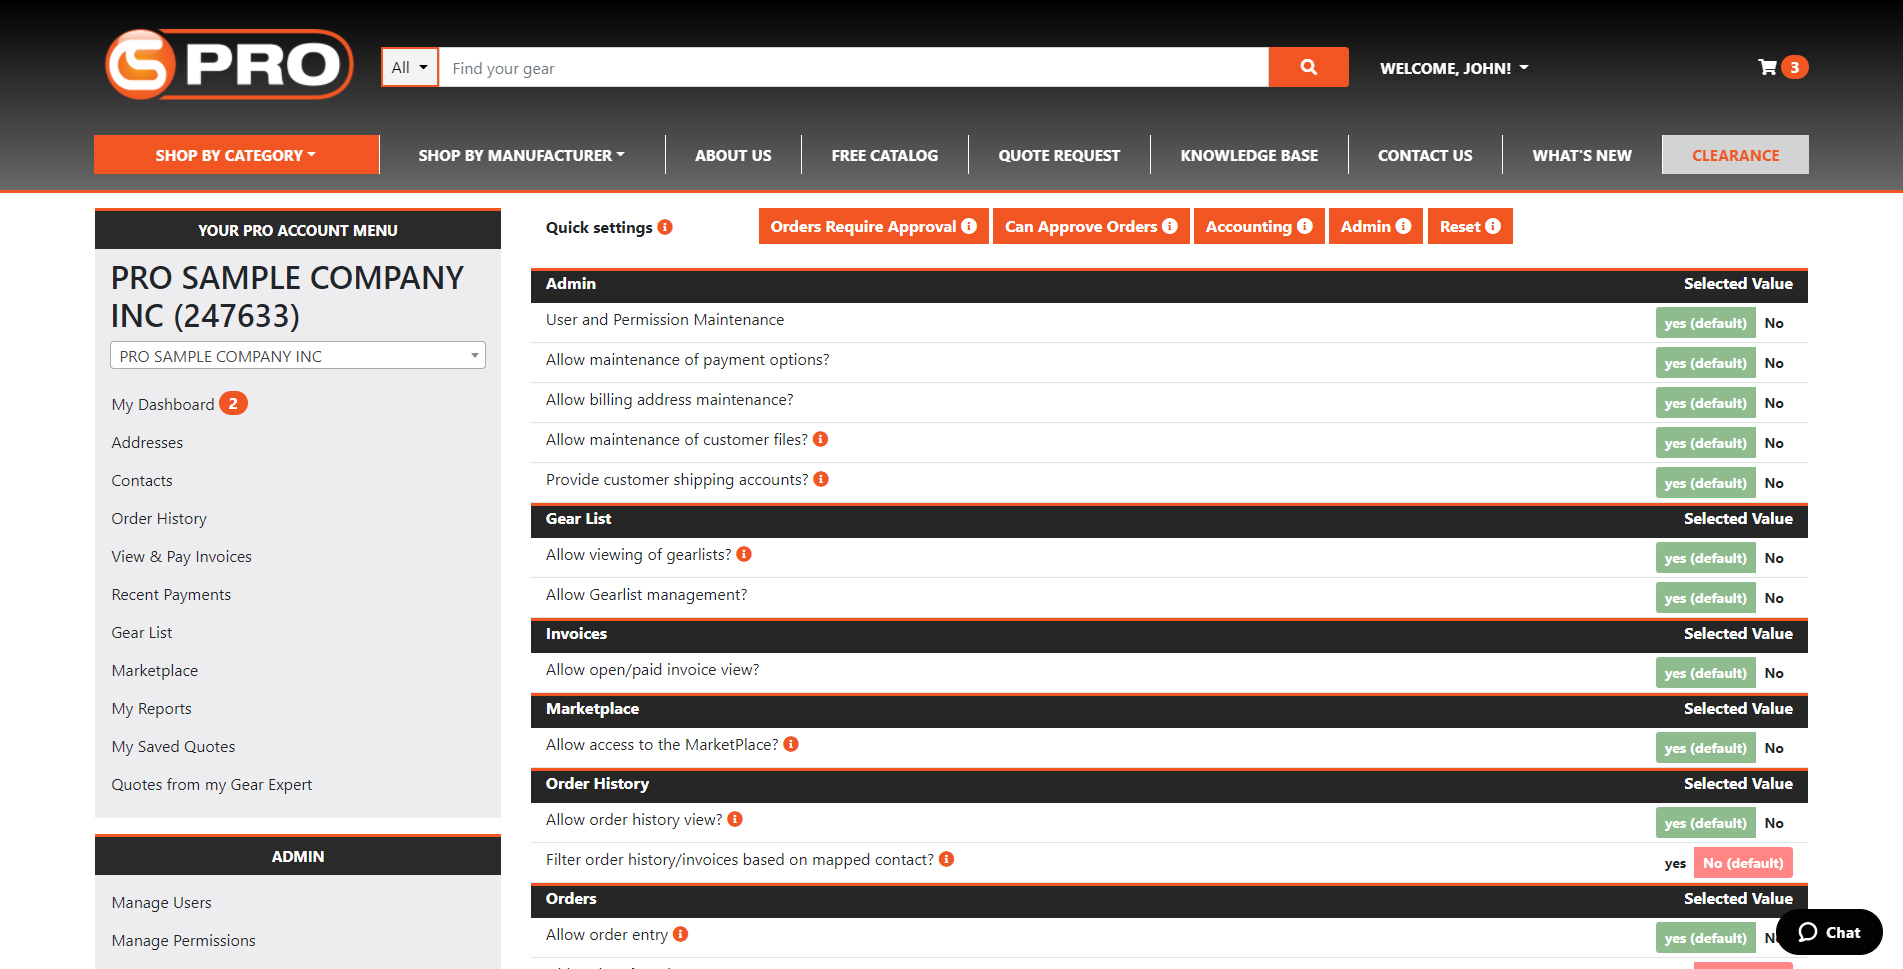Open PRO SAMPLE COMPANY INC selector
Screen dimensions: 1903x969
pos(297,355)
